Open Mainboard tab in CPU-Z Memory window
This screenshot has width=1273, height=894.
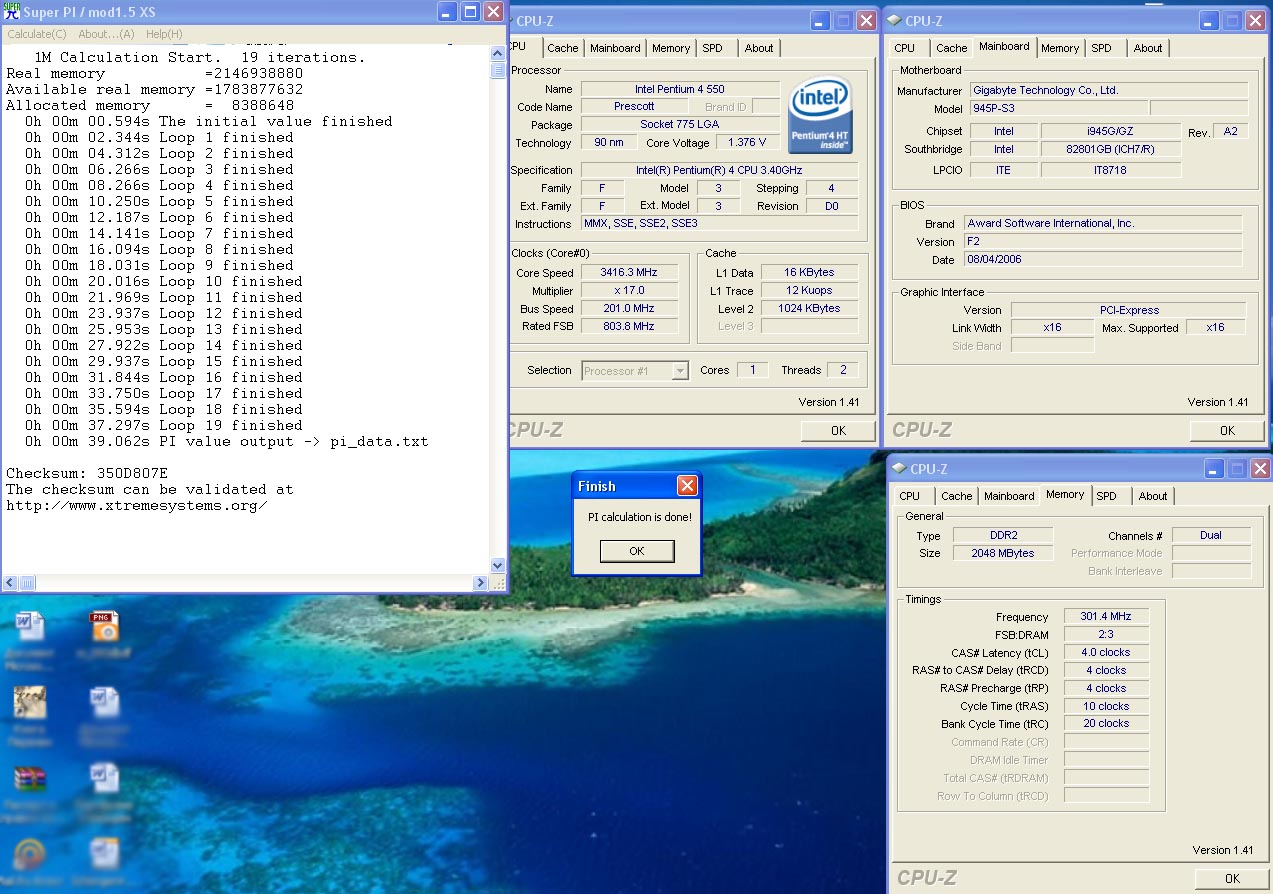point(1009,496)
